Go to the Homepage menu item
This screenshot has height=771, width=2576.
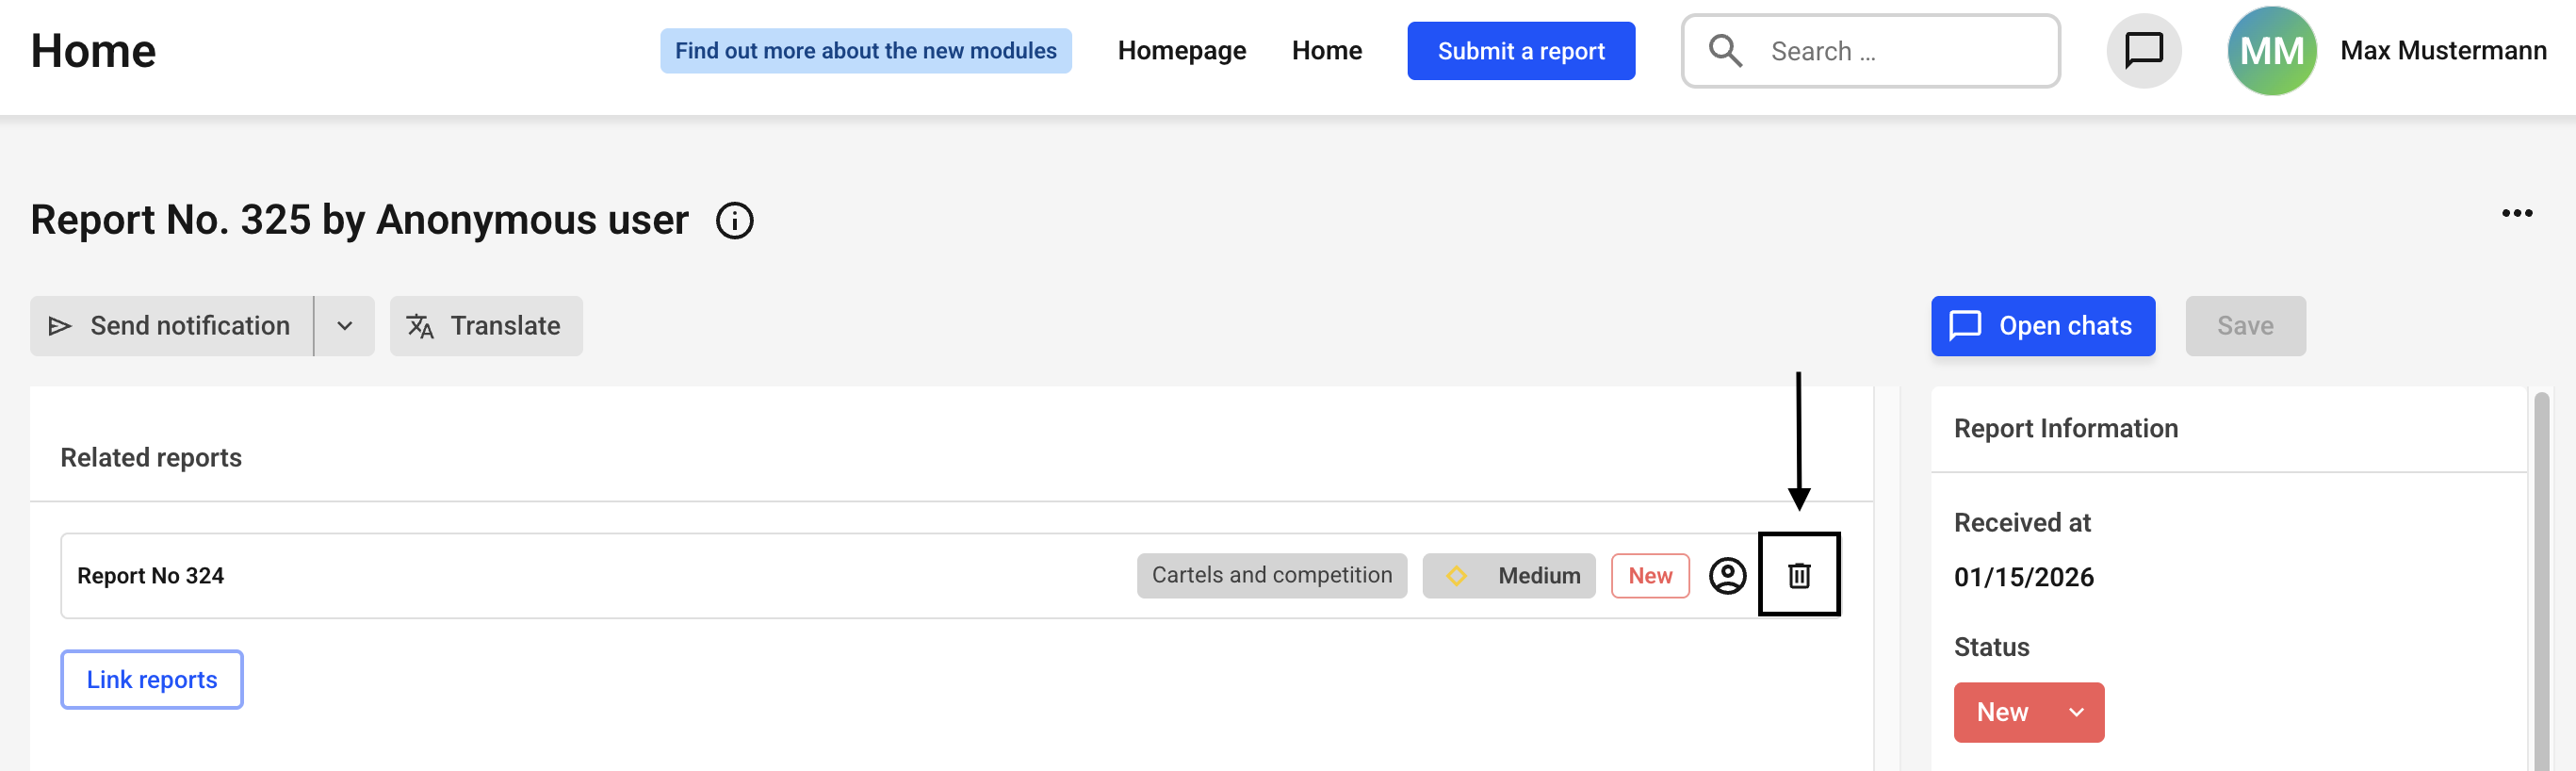coord(1181,50)
